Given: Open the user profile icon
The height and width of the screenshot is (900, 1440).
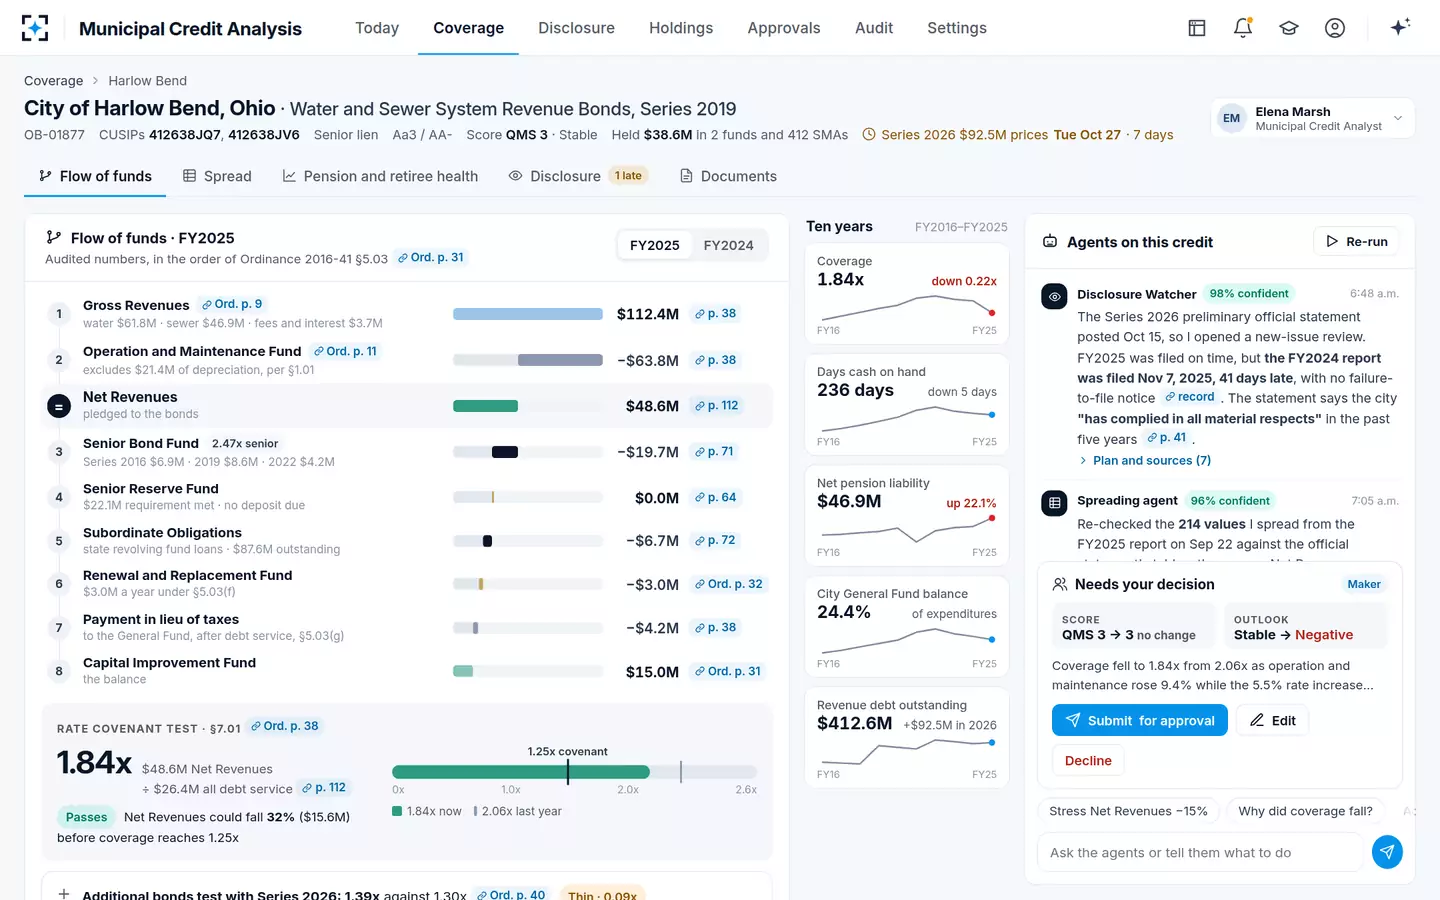Looking at the screenshot, I should [x=1335, y=28].
